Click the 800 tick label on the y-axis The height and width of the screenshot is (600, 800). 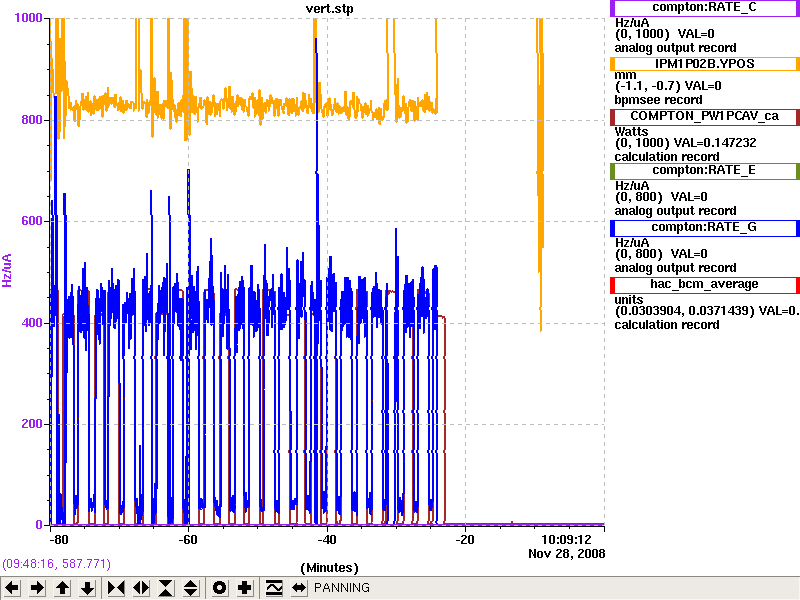coord(32,120)
